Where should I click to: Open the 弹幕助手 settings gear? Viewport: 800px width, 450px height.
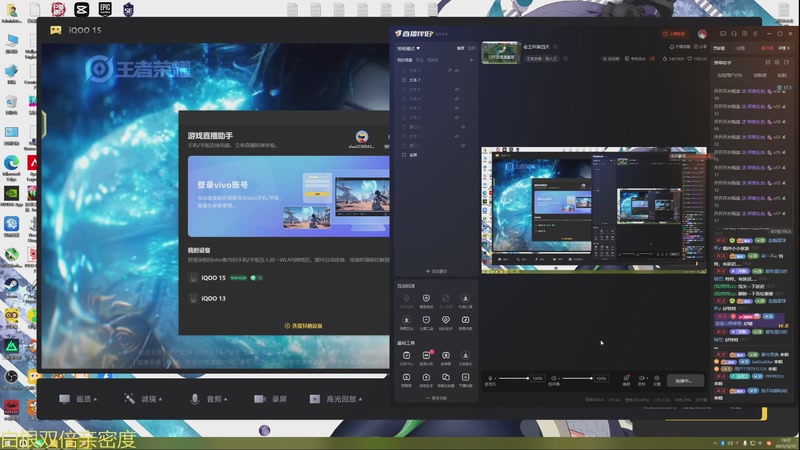point(777,62)
